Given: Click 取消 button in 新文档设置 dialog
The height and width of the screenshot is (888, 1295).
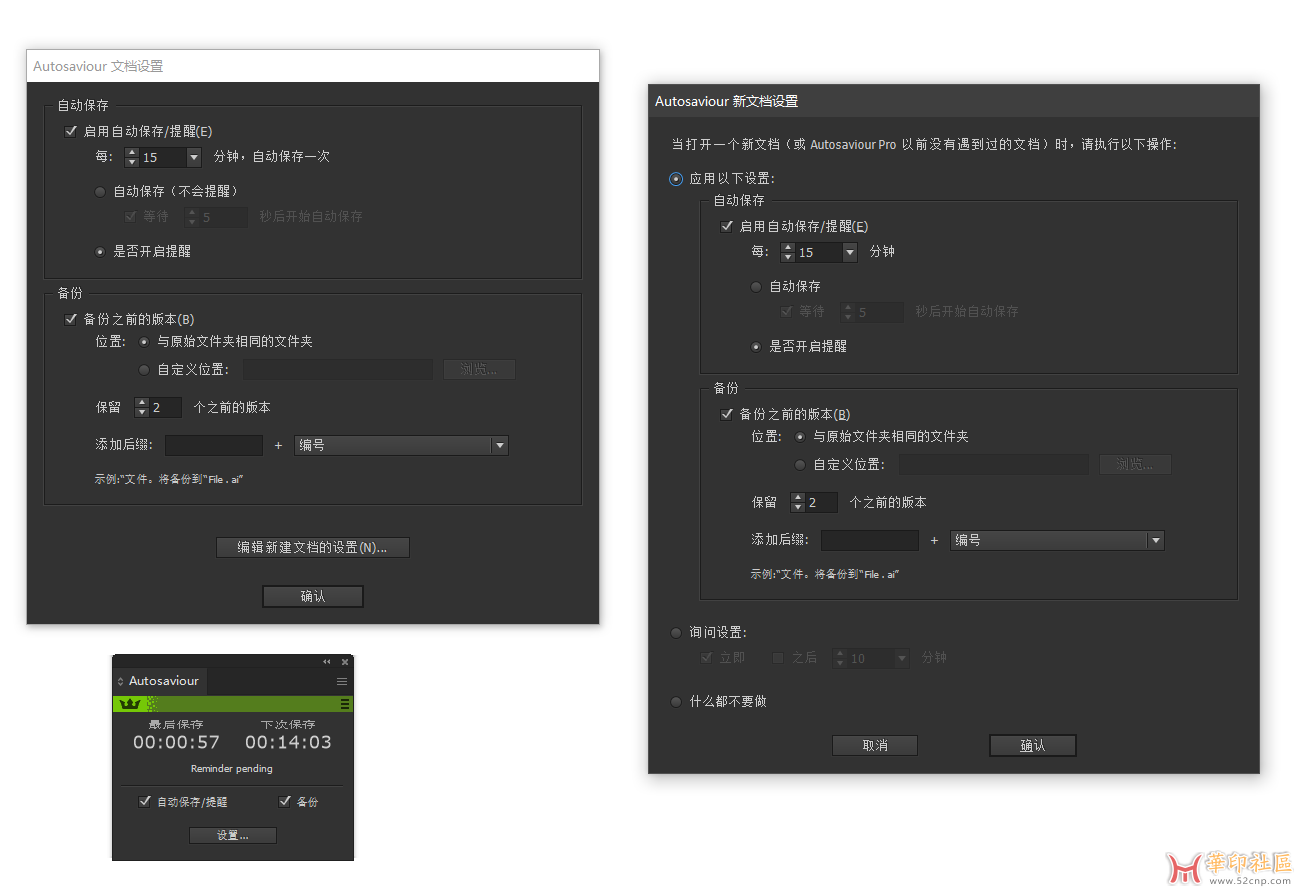Looking at the screenshot, I should pos(875,745).
